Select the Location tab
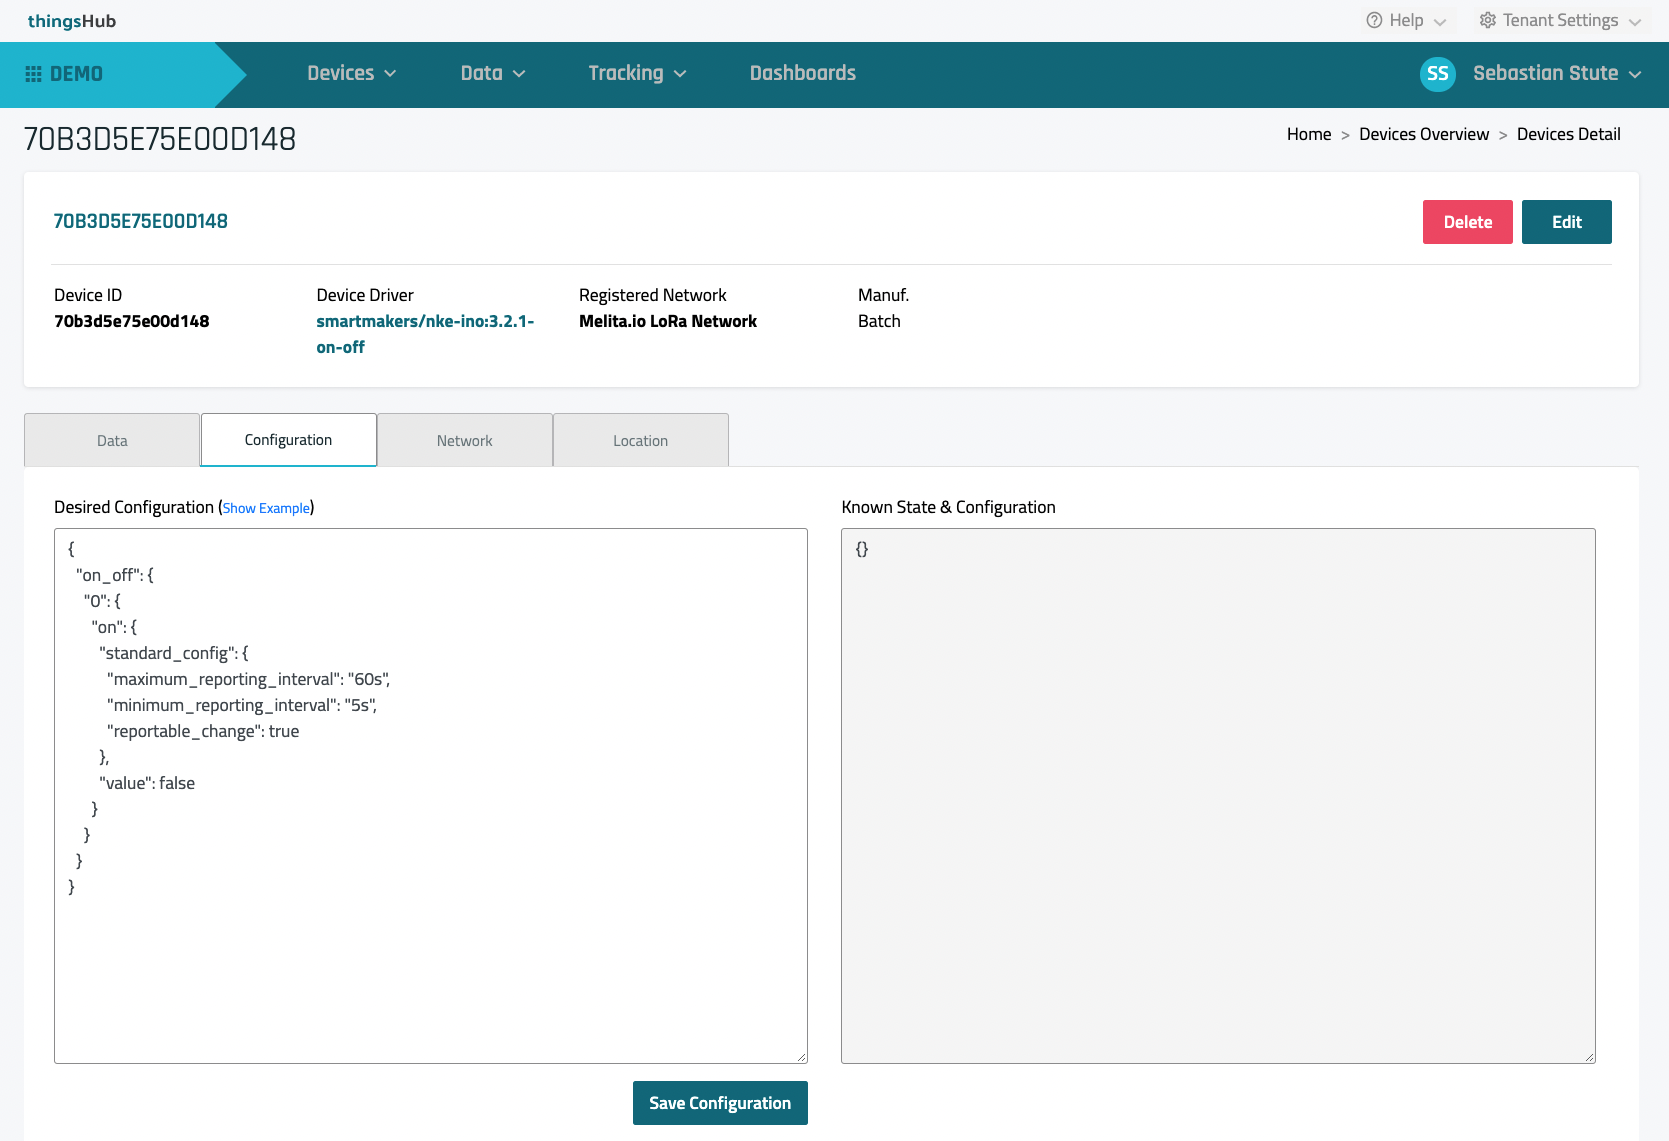Image resolution: width=1669 pixels, height=1141 pixels. [640, 441]
